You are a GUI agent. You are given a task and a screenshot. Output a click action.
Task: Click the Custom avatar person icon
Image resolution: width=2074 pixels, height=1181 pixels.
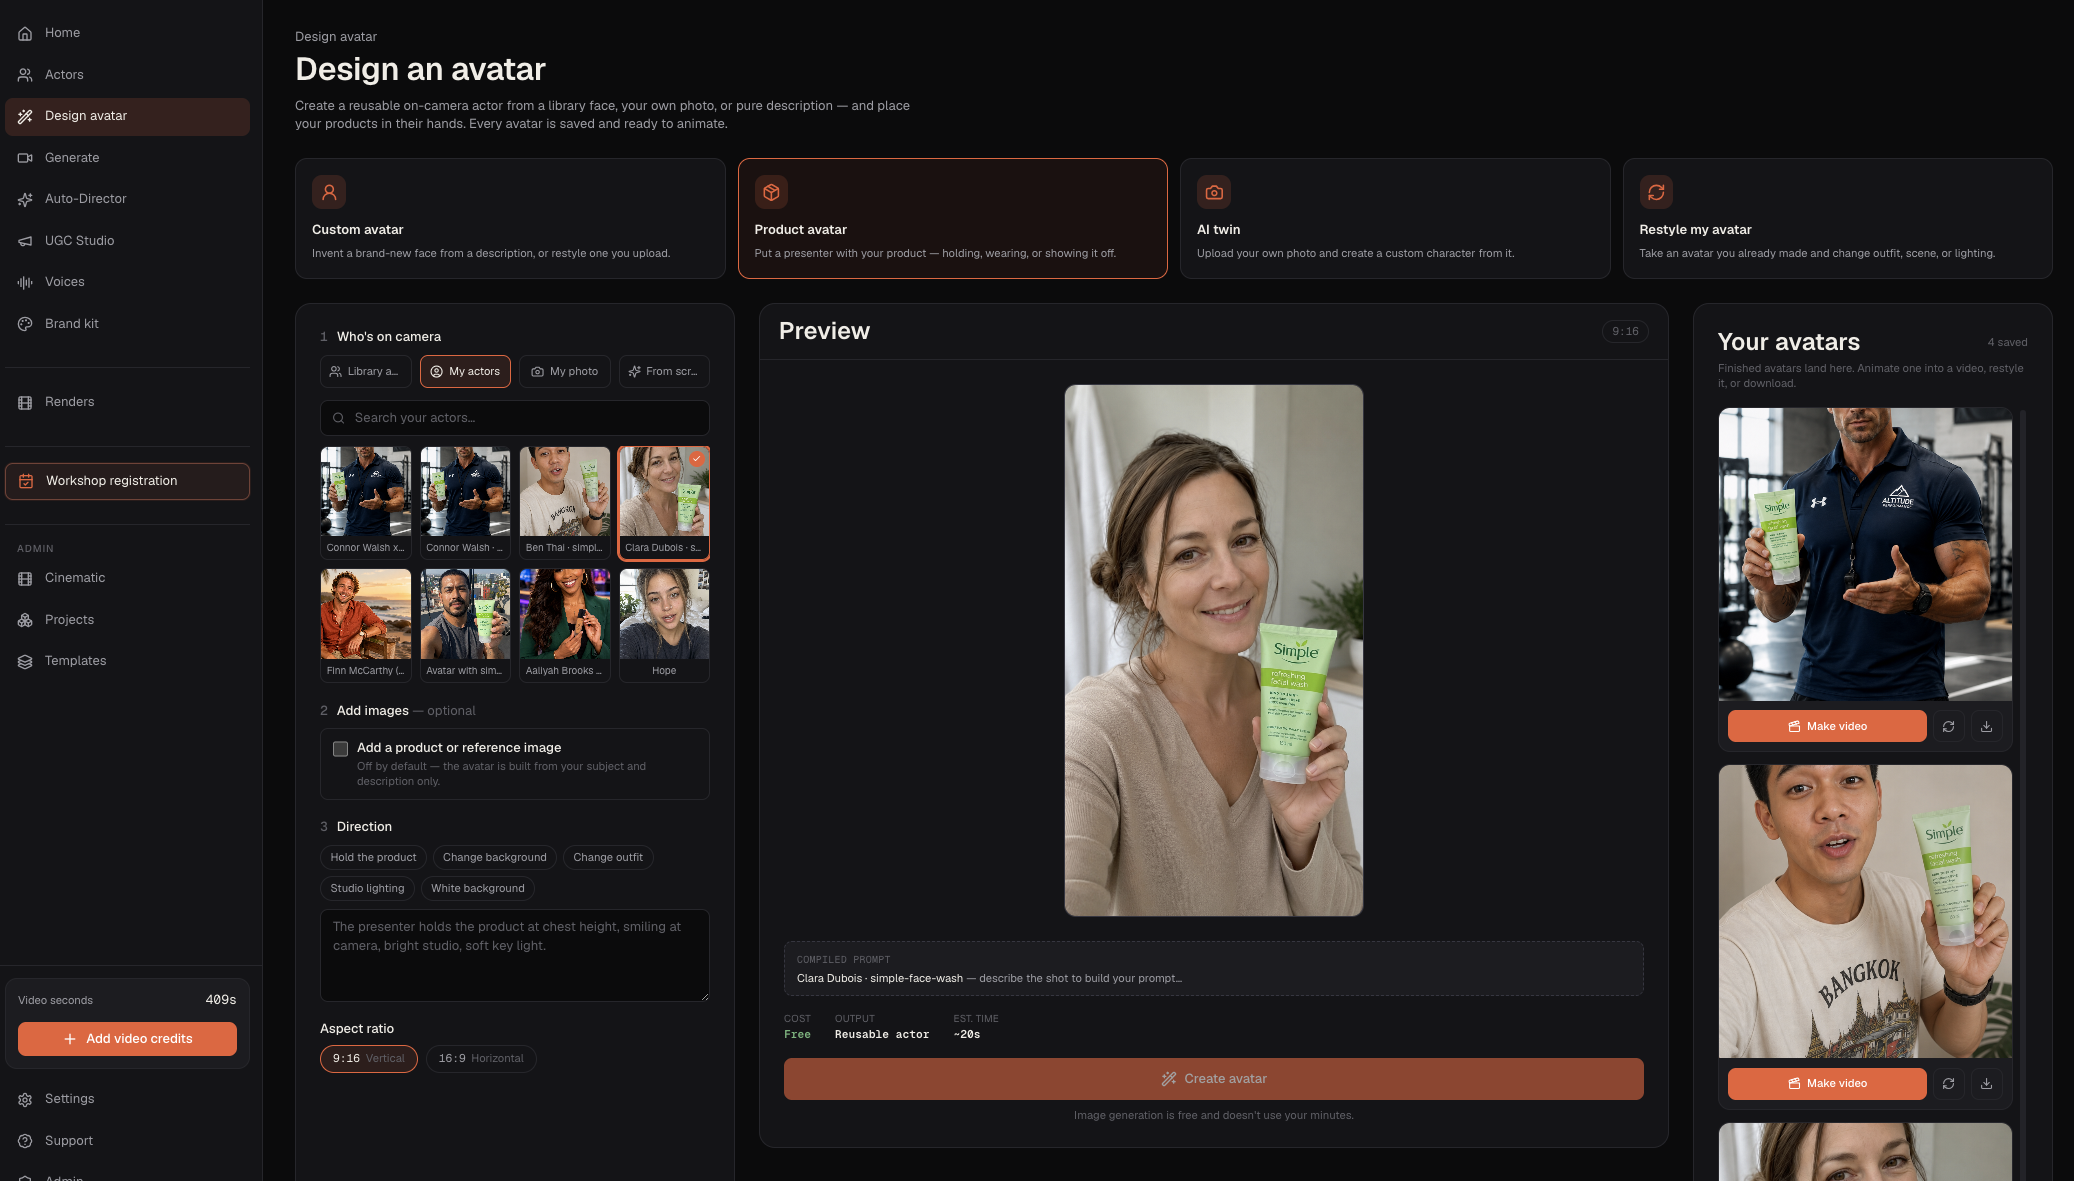pyautogui.click(x=329, y=192)
